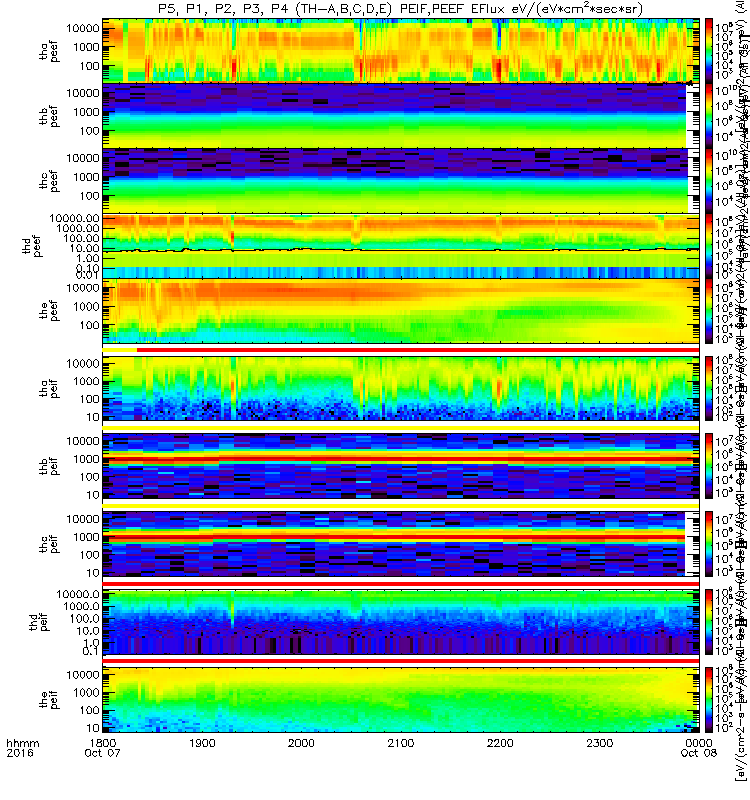Screen dimensions: 750x800
Task: Click the color bar beside tha peif panel
Action: pos(709,388)
